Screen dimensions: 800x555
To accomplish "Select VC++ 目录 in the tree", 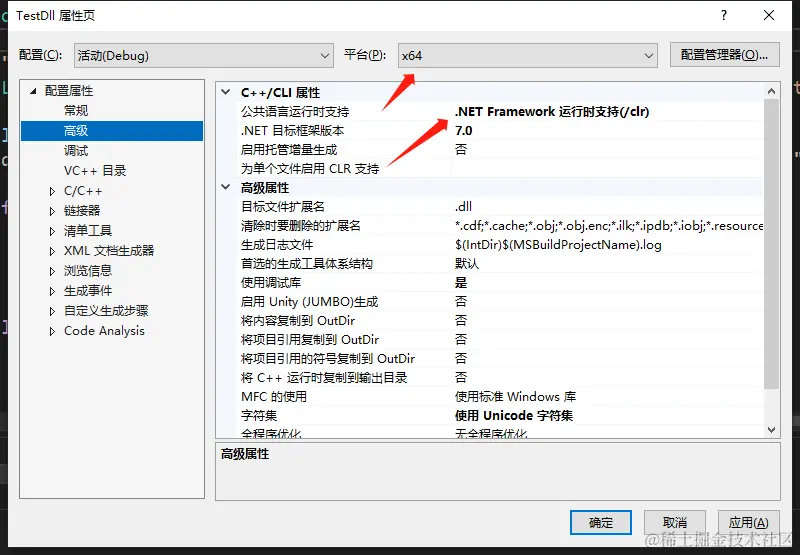I will point(95,170).
